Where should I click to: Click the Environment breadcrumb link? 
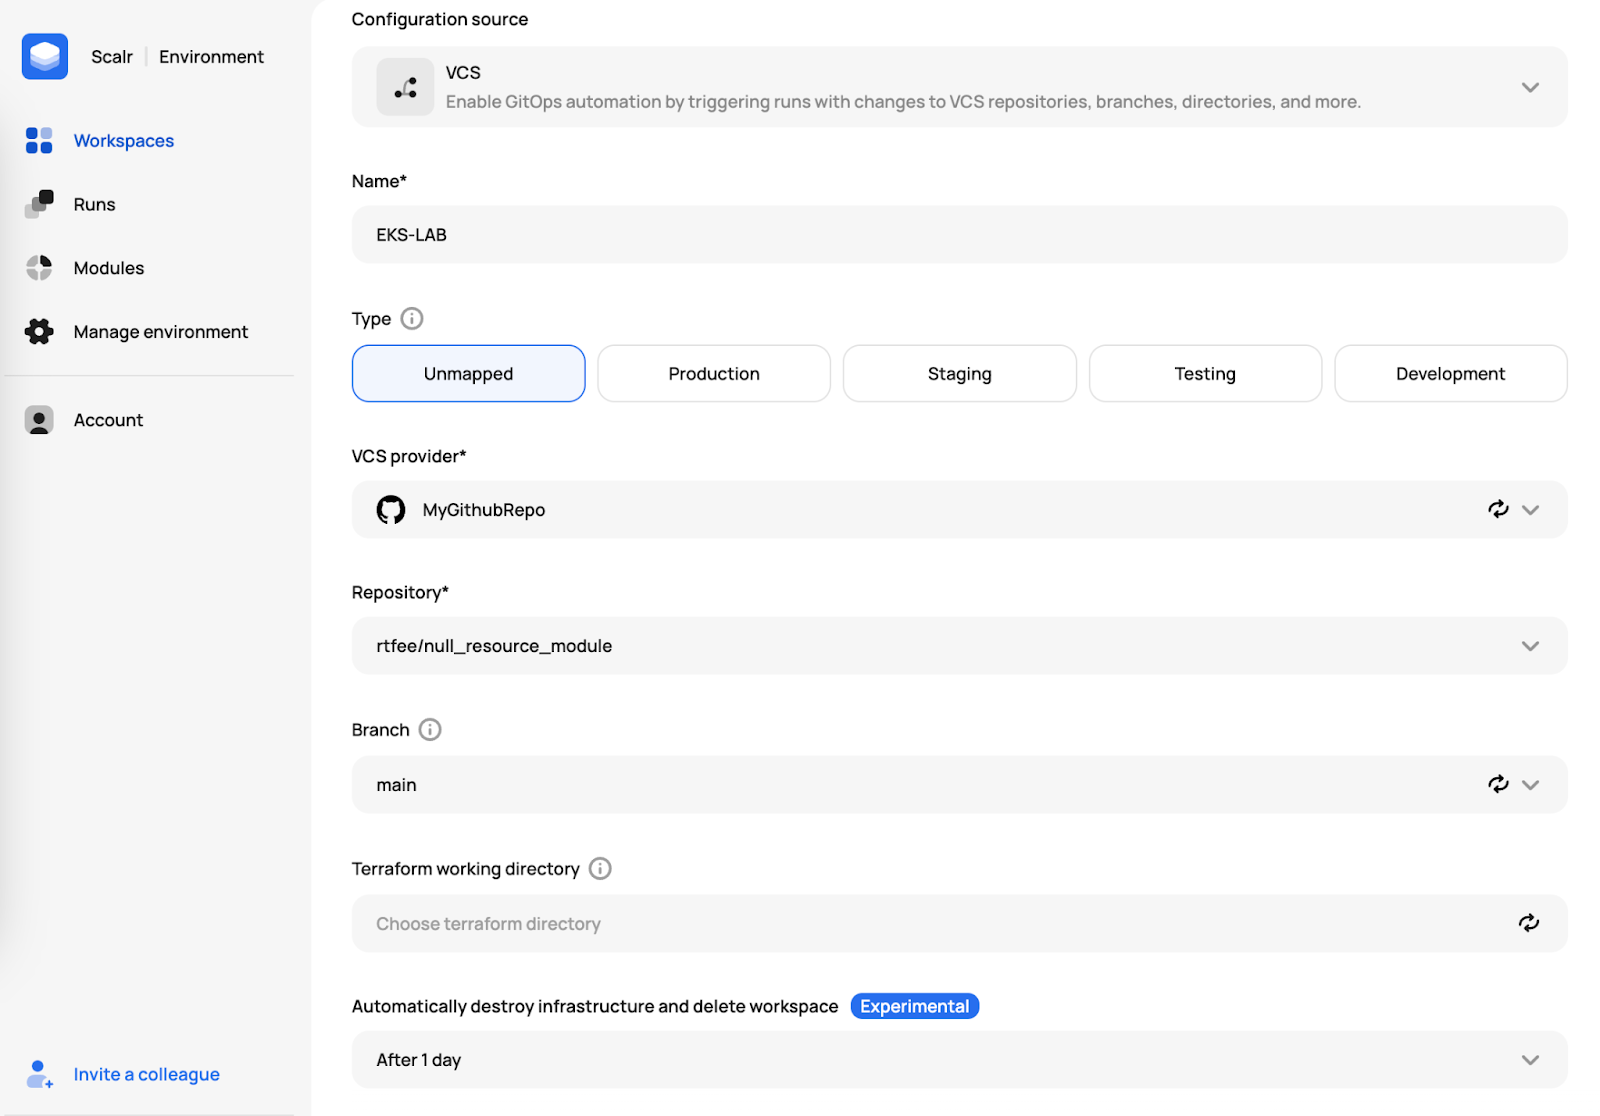[211, 57]
